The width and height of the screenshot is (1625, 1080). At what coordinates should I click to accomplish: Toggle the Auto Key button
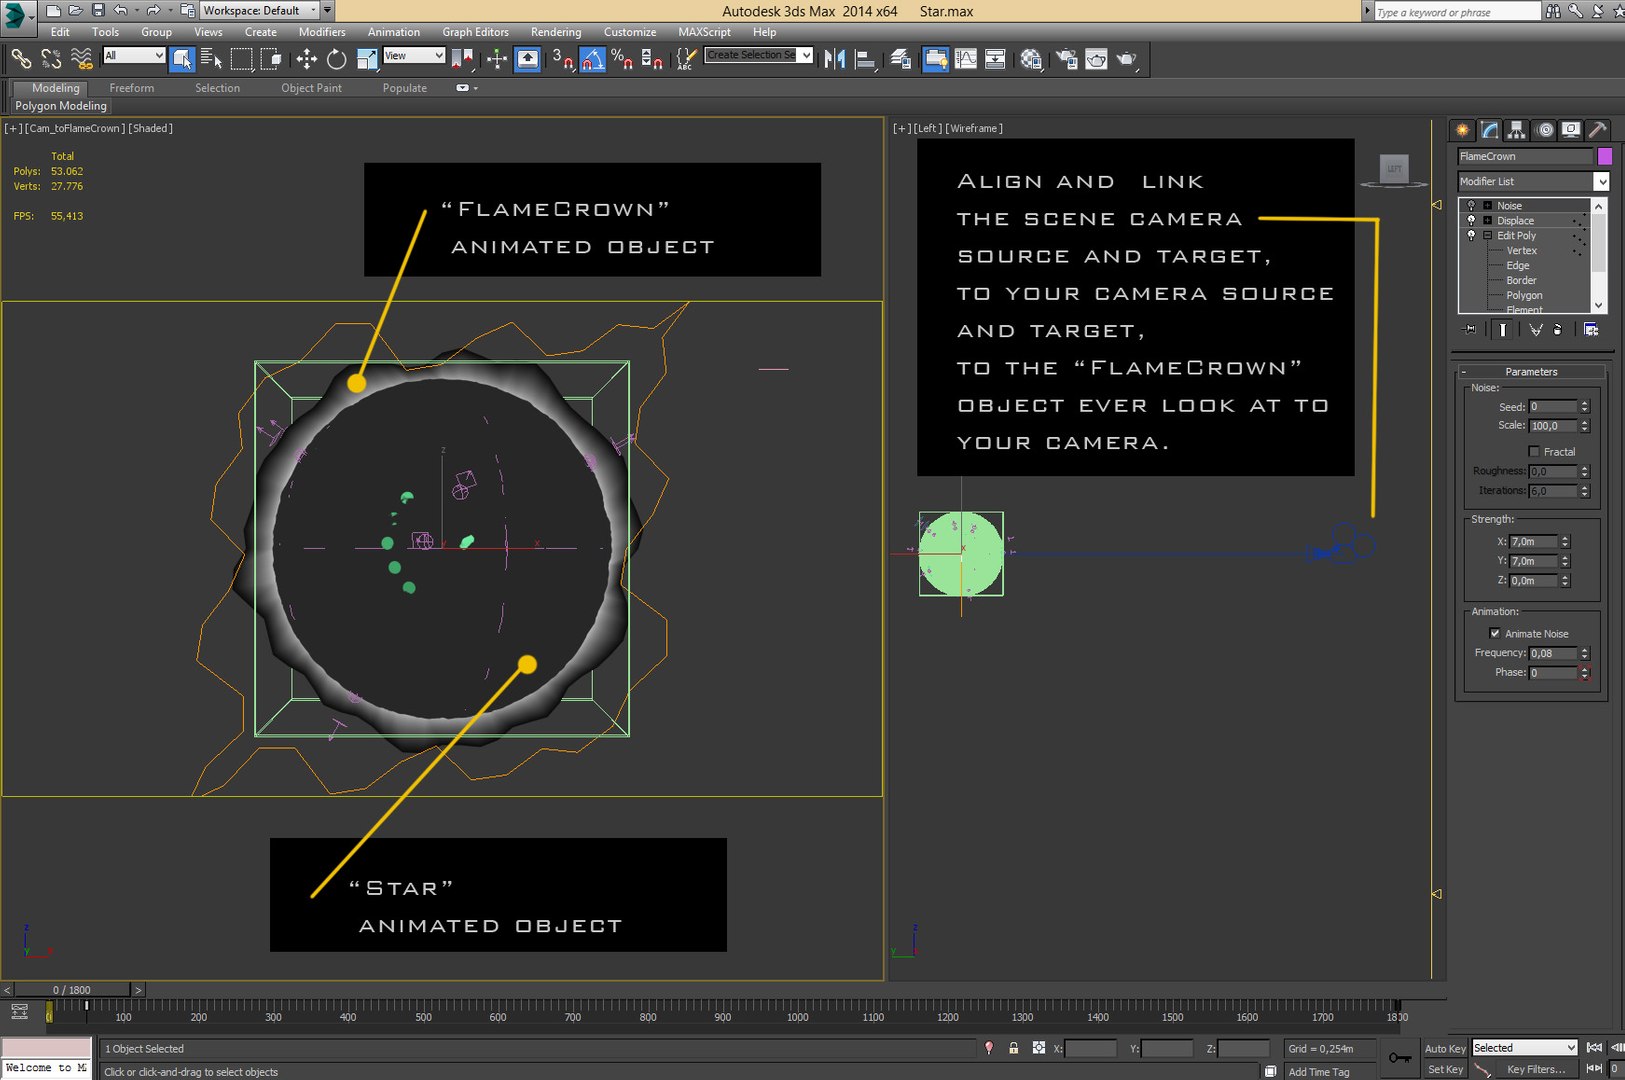tap(1445, 1048)
